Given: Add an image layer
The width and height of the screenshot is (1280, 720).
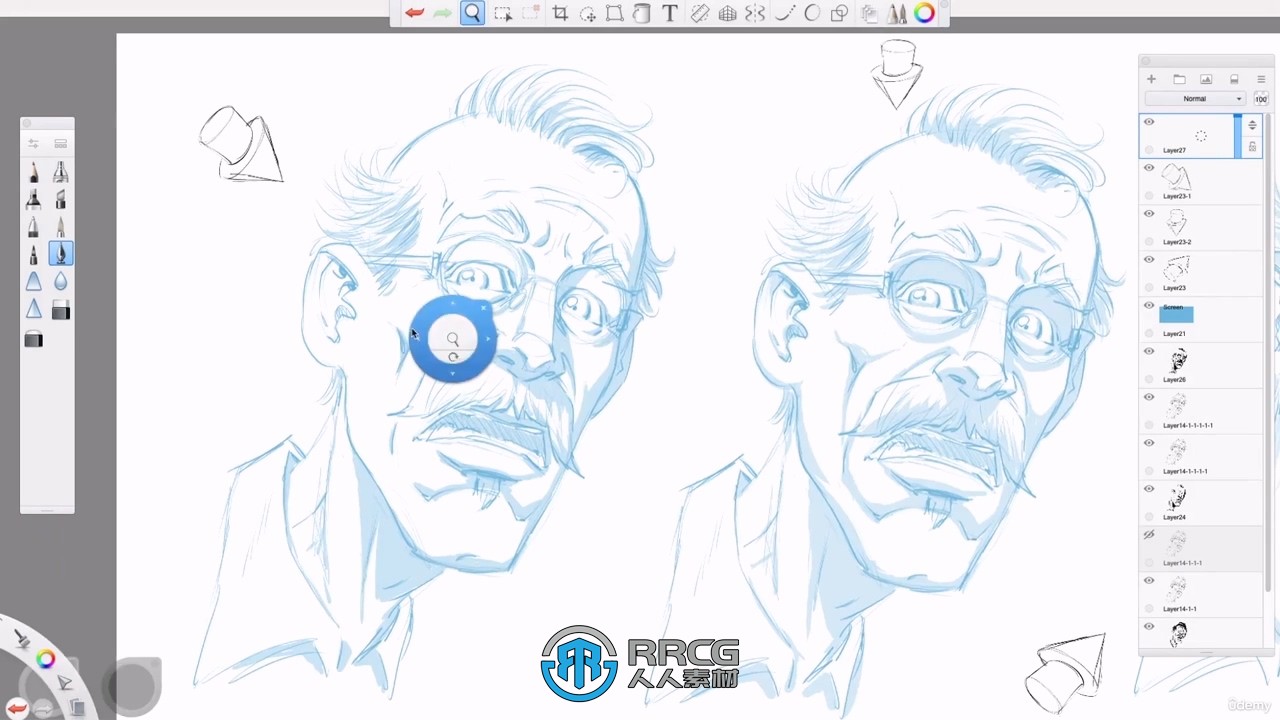Looking at the screenshot, I should pyautogui.click(x=1206, y=79).
